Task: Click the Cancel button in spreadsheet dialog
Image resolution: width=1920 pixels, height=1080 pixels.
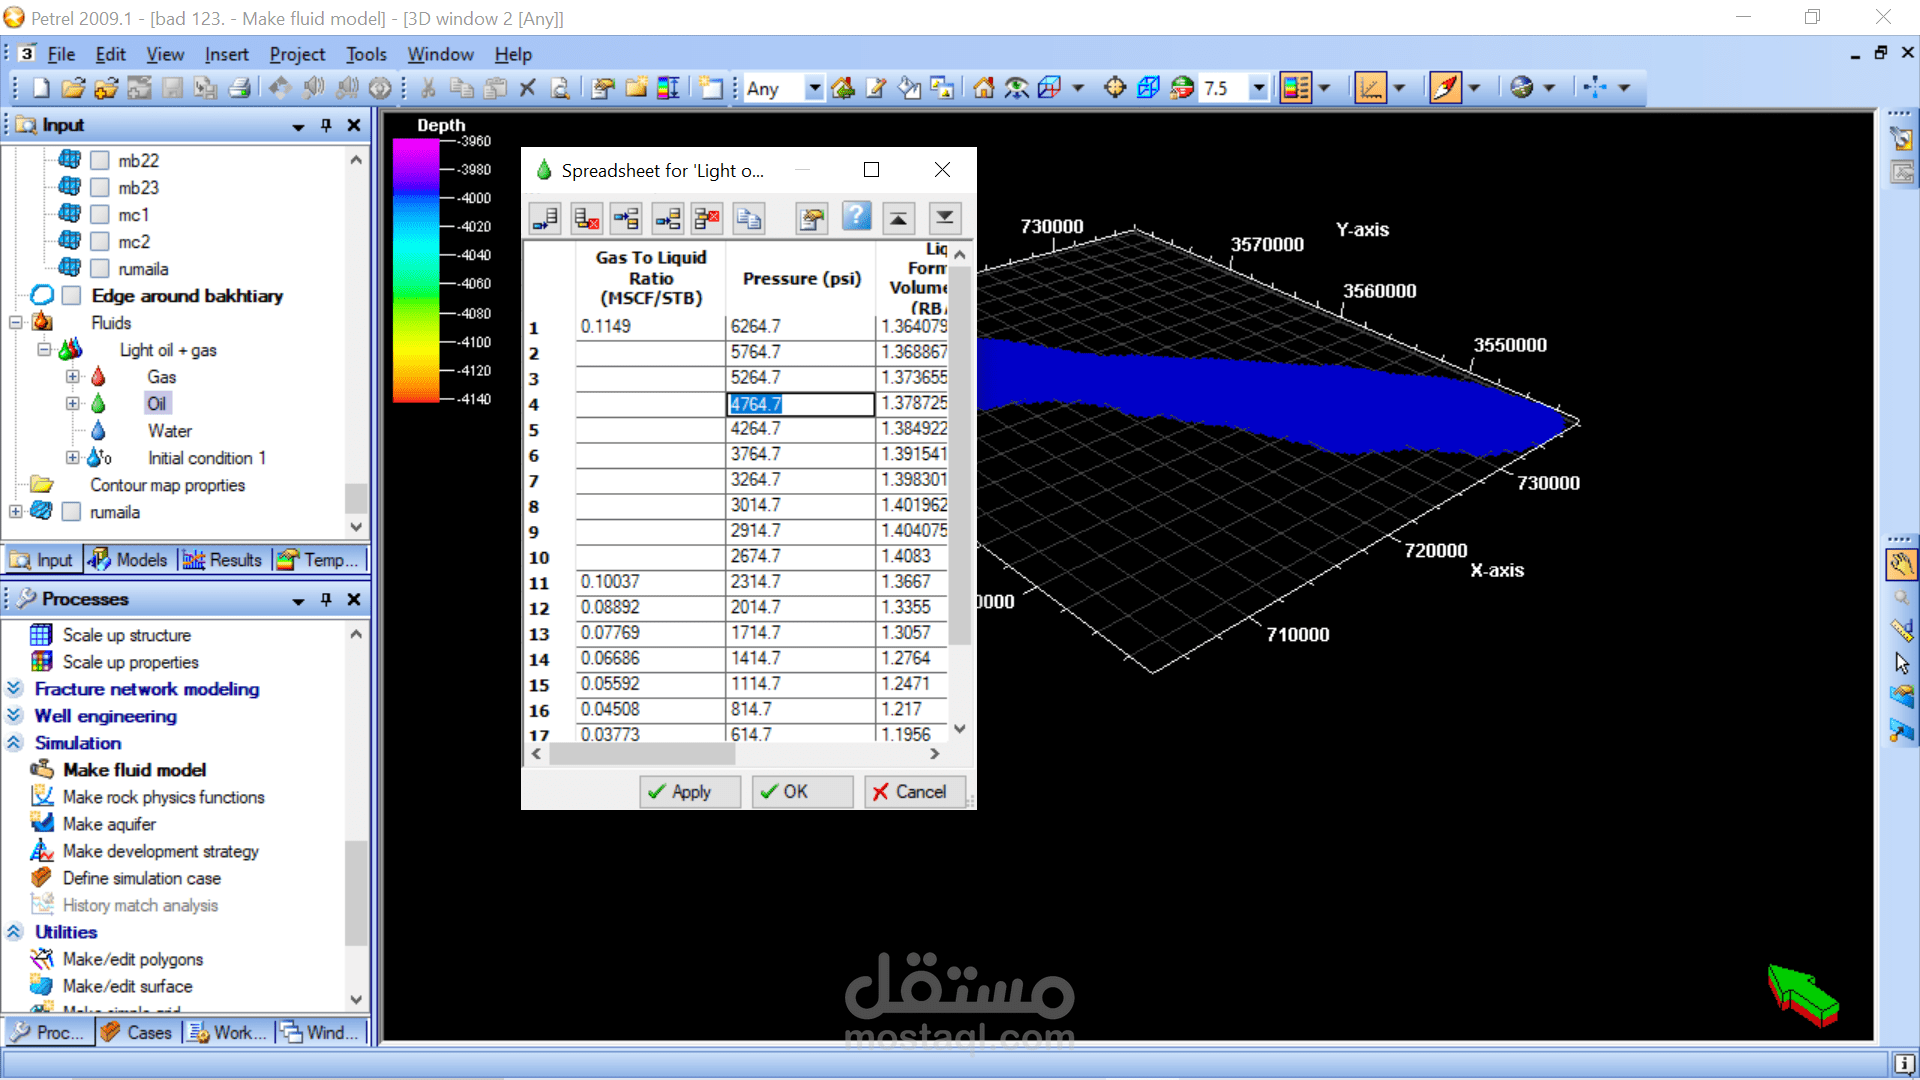Action: tap(914, 791)
